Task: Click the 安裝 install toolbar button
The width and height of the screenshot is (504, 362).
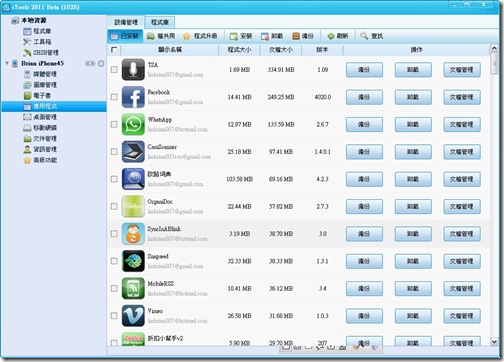Action: (x=241, y=36)
